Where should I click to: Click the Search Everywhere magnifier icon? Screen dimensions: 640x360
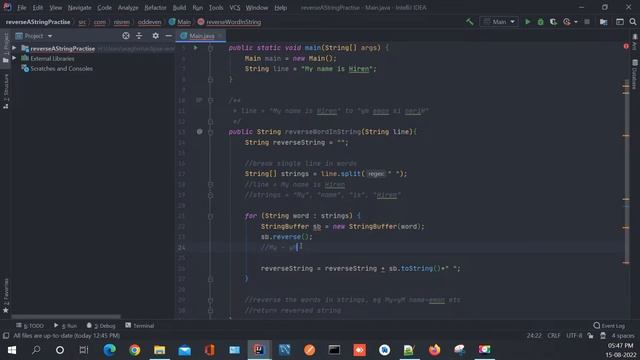[x=632, y=22]
